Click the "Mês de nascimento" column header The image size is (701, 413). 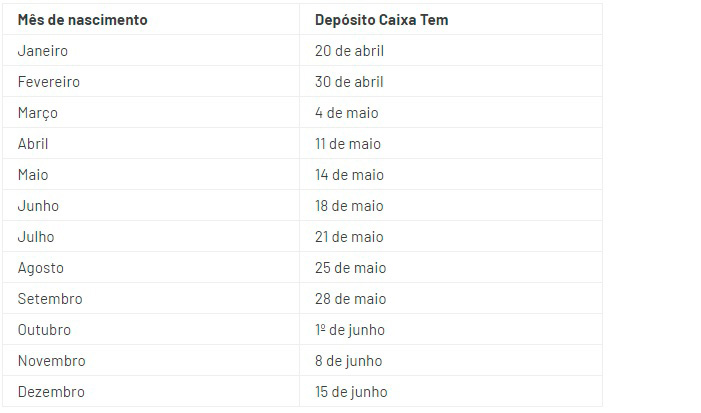point(151,20)
